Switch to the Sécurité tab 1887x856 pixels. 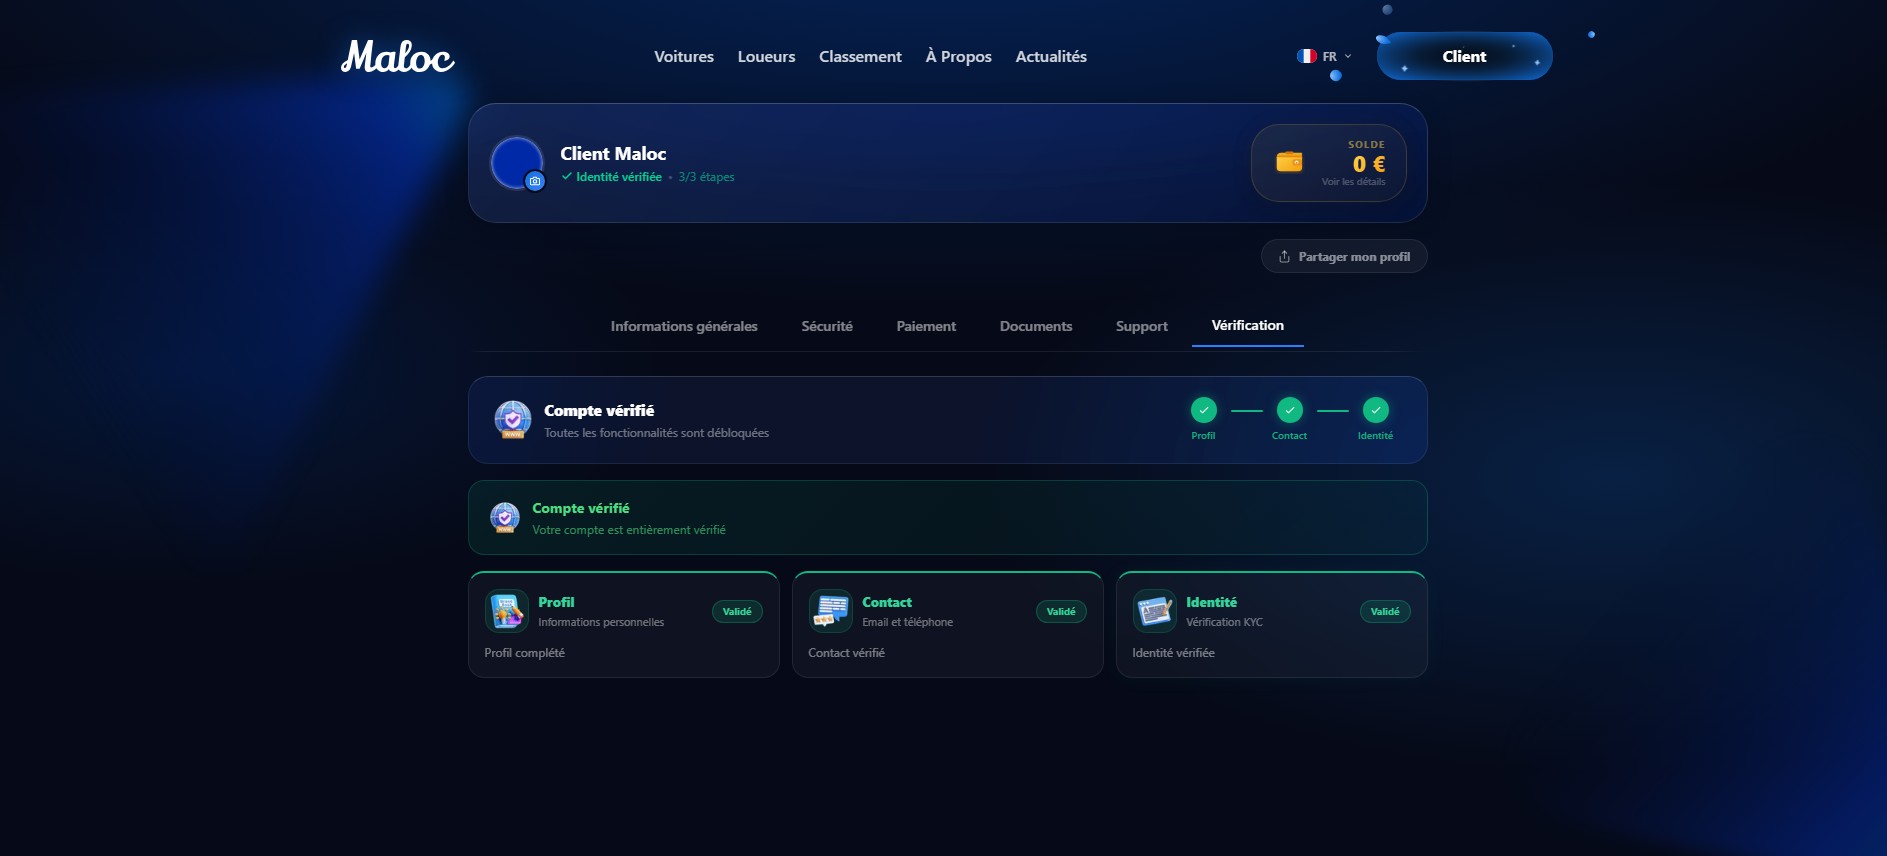point(826,327)
